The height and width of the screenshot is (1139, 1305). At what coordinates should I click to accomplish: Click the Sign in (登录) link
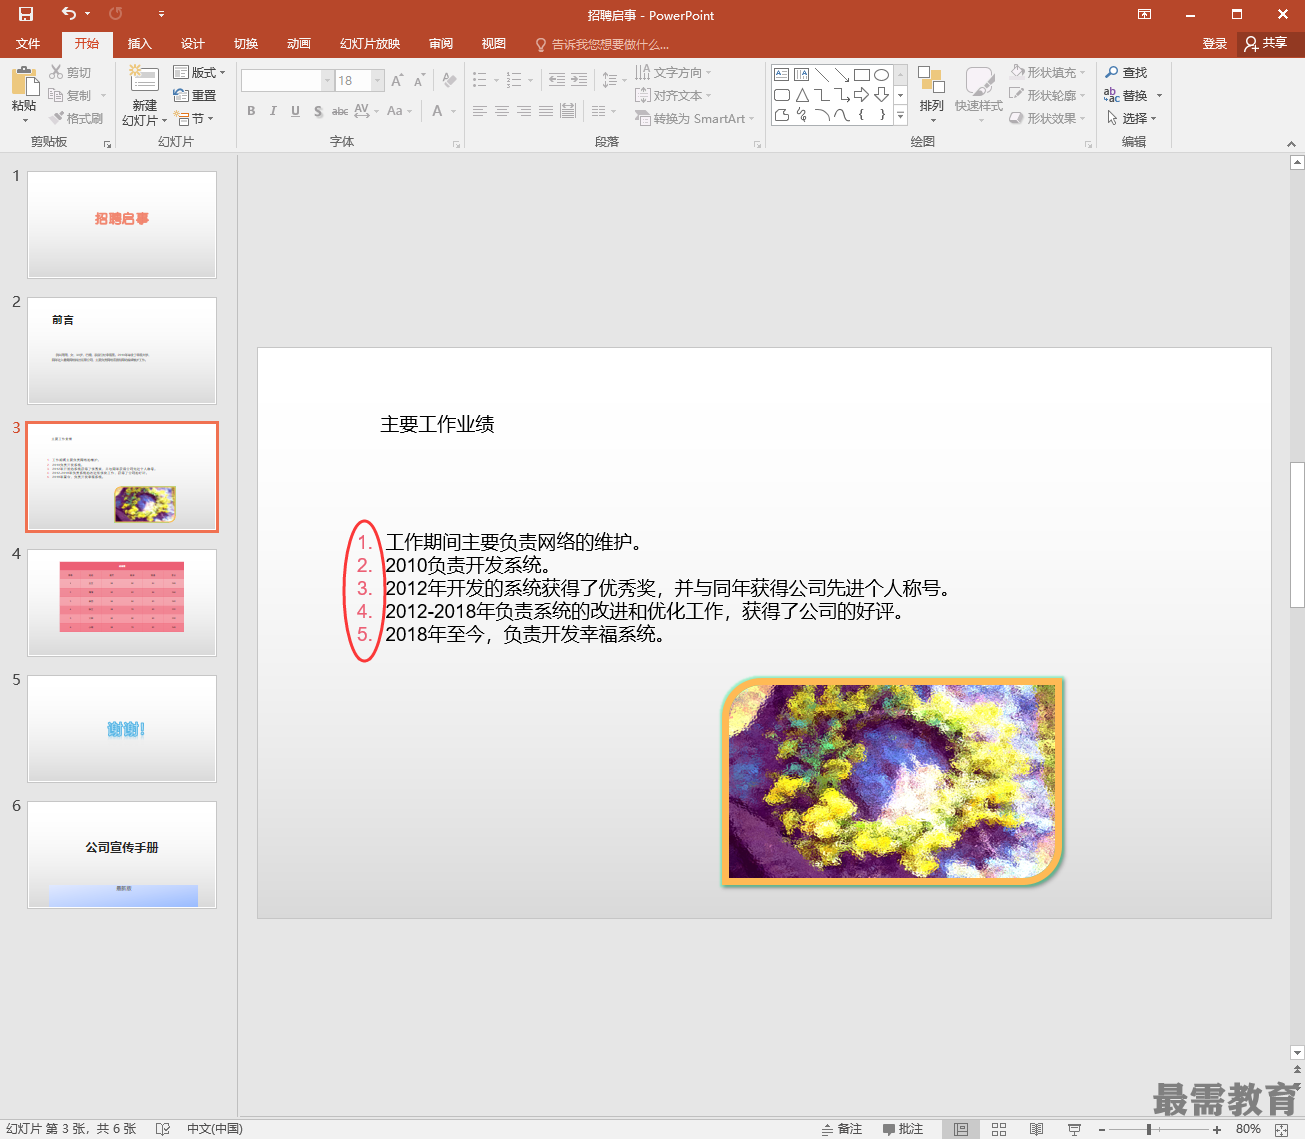pyautogui.click(x=1214, y=43)
